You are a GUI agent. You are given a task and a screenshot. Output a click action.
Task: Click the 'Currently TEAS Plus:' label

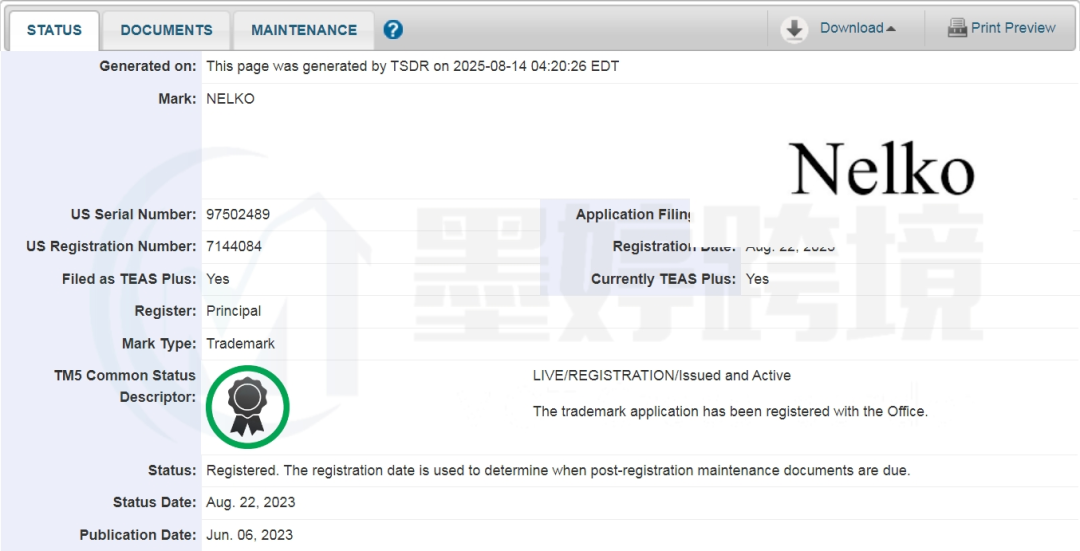[x=663, y=279]
